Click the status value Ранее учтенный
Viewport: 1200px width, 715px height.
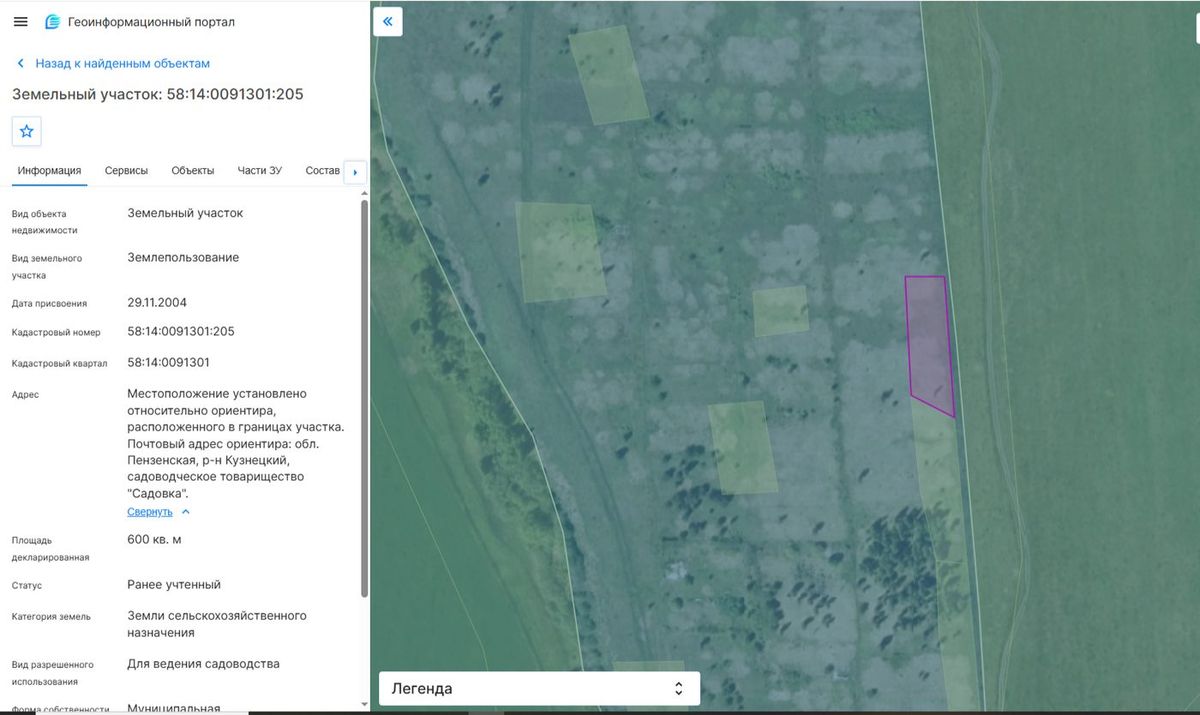click(x=174, y=584)
